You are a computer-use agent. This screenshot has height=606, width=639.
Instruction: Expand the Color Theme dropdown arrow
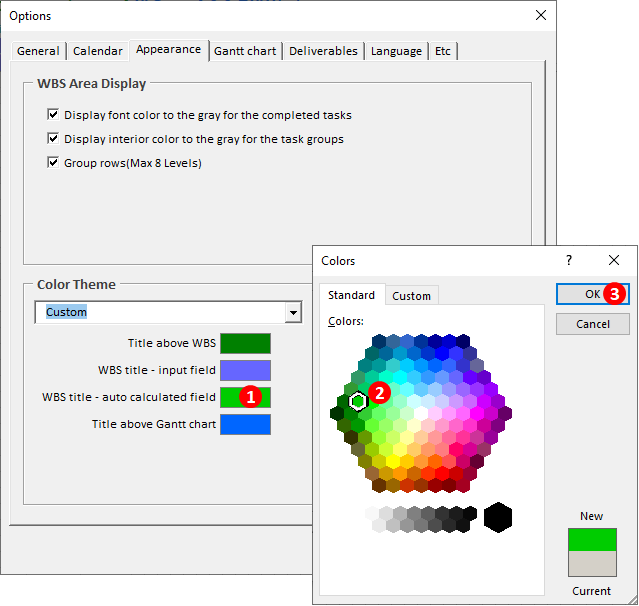click(x=293, y=313)
